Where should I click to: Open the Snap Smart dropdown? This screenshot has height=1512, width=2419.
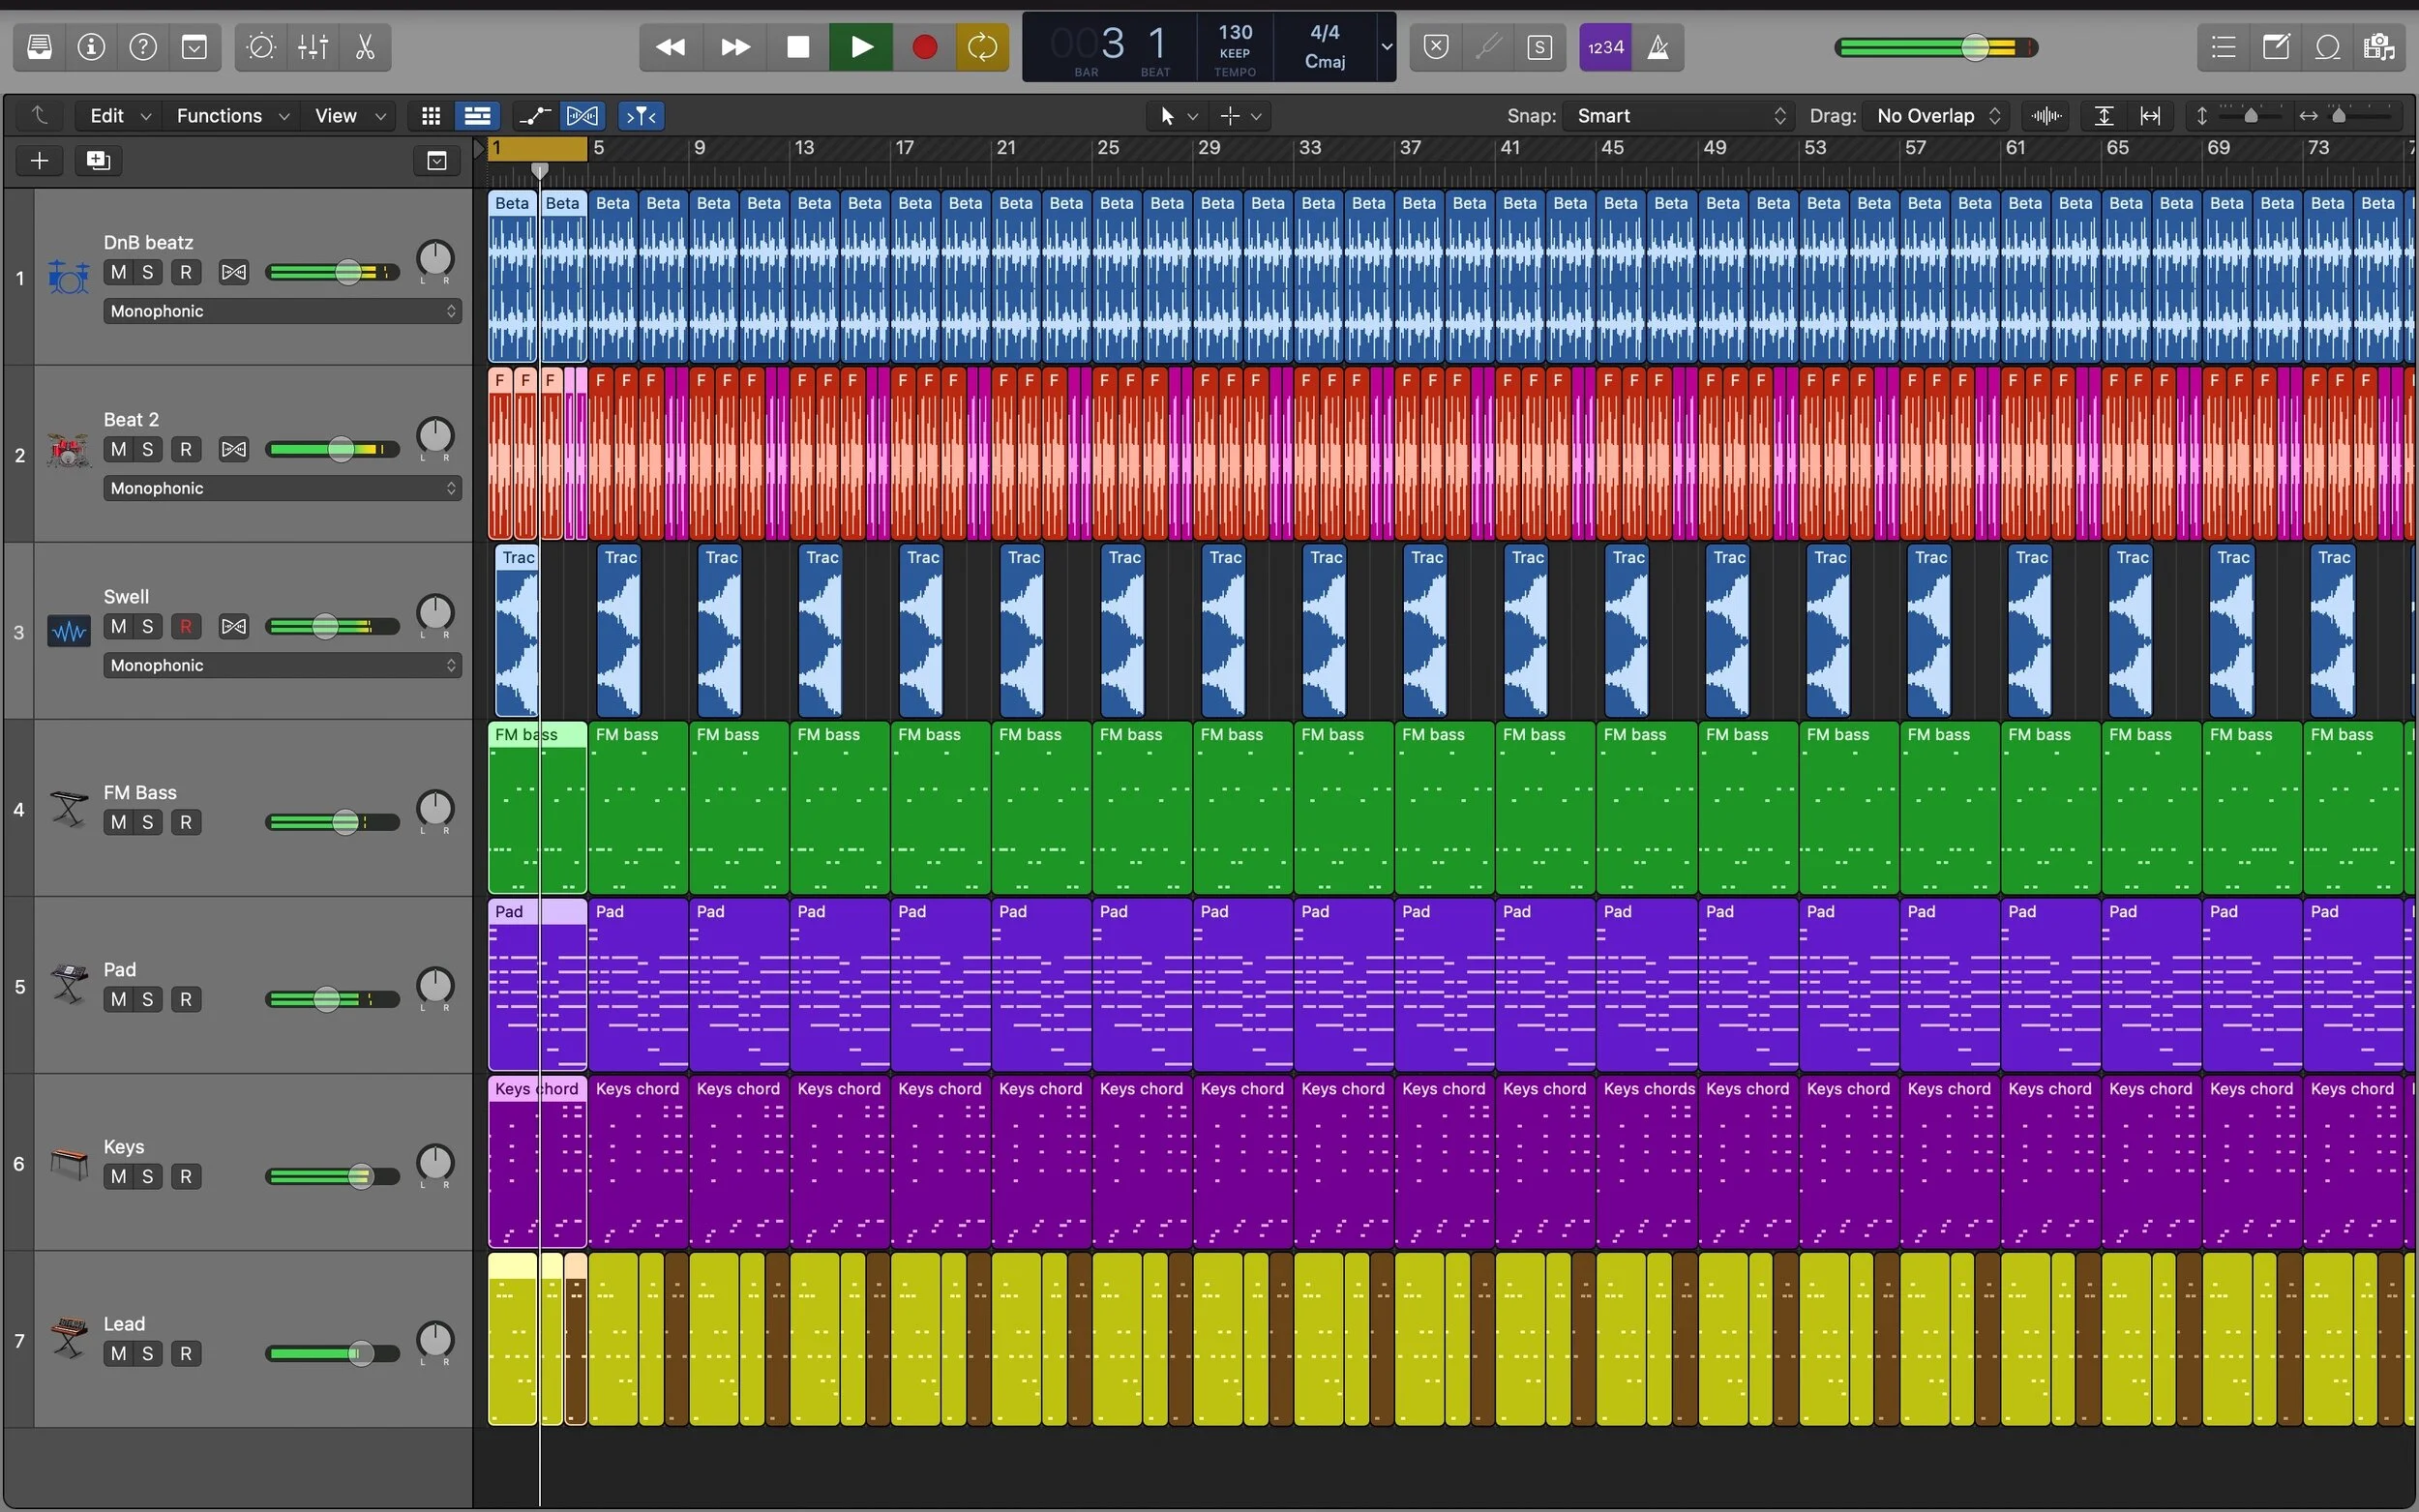1679,116
